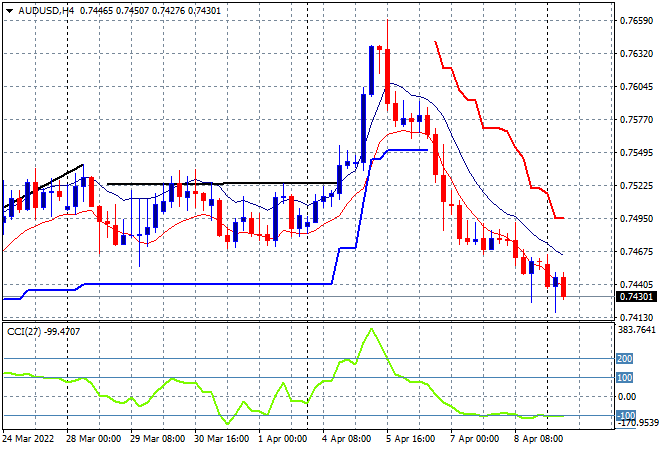
Task: Click the 0.74130 price scale label
Action: [636, 317]
